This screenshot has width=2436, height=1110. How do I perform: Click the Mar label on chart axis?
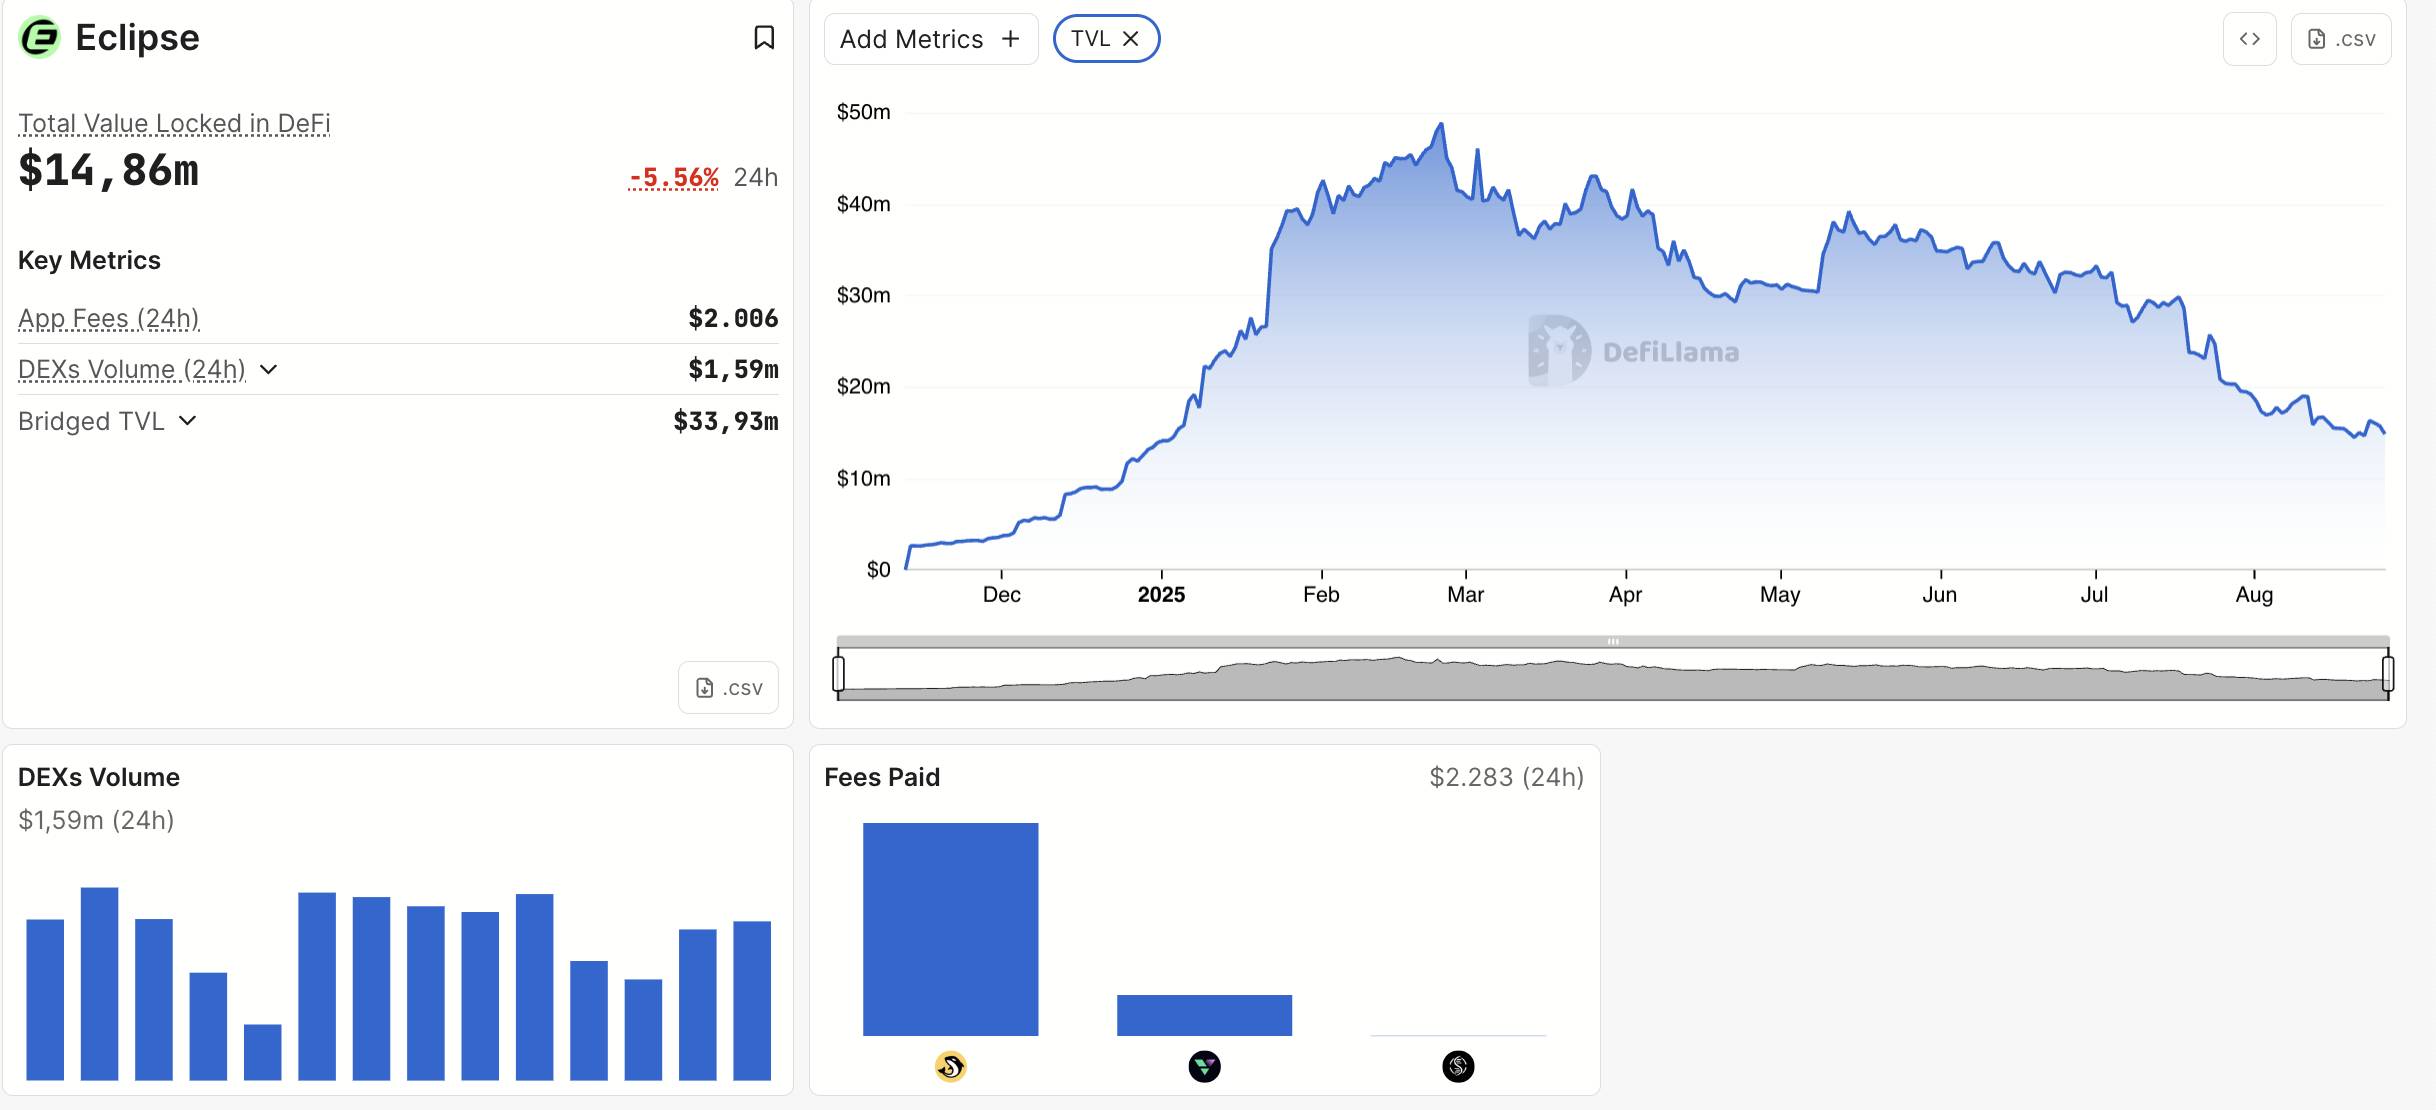coord(1465,595)
